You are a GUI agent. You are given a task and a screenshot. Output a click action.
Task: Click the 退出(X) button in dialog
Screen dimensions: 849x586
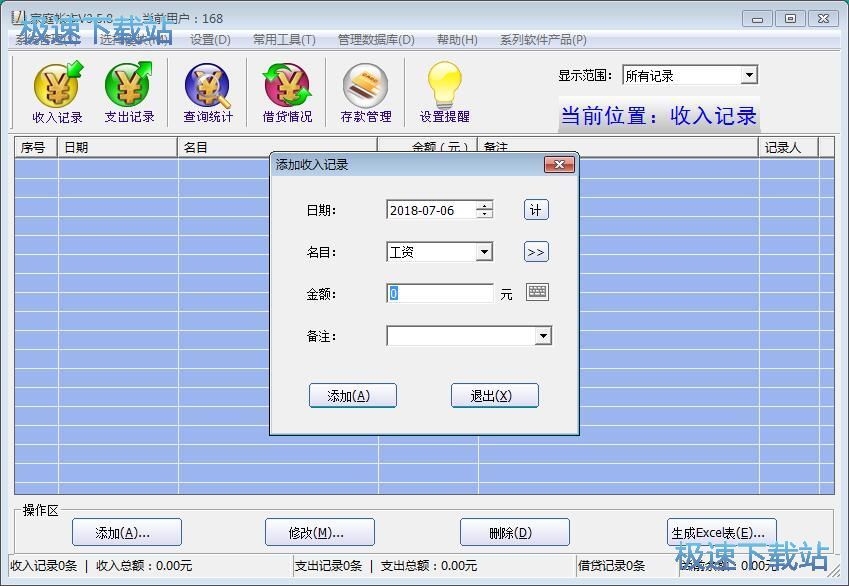(x=494, y=396)
